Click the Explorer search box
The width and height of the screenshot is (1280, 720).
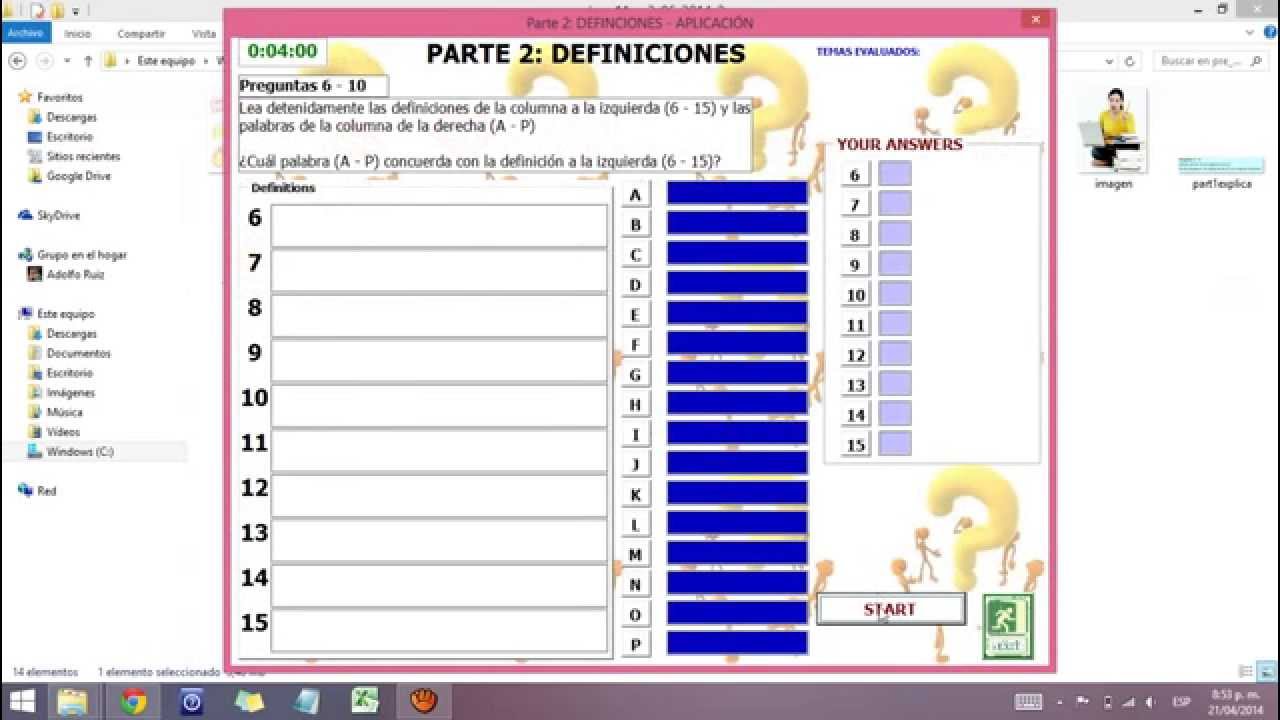click(x=1210, y=61)
